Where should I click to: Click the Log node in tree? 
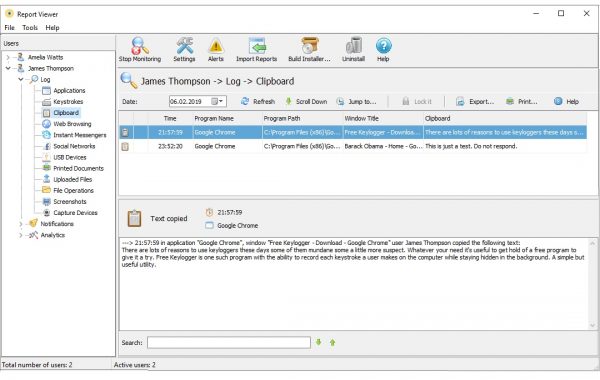tap(45, 80)
